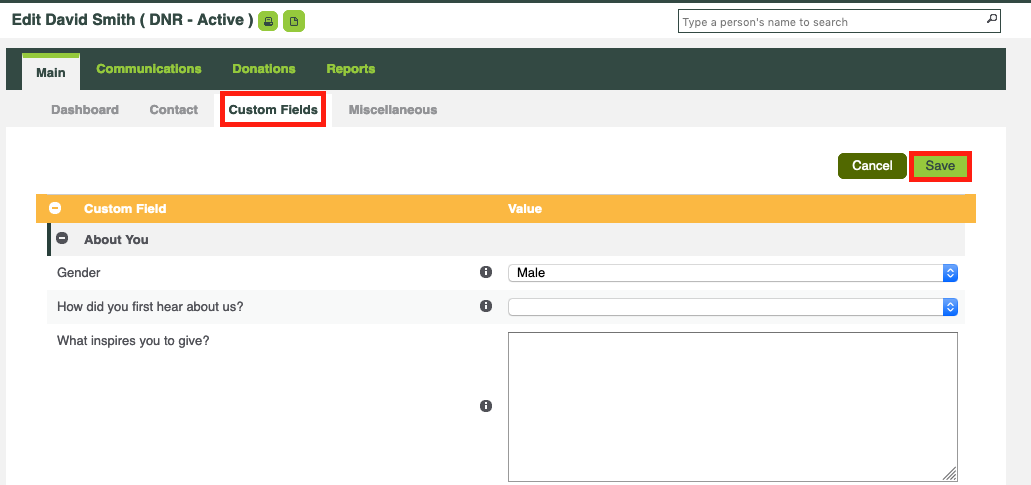
Task: Open the Donations tab
Action: [x=264, y=68]
